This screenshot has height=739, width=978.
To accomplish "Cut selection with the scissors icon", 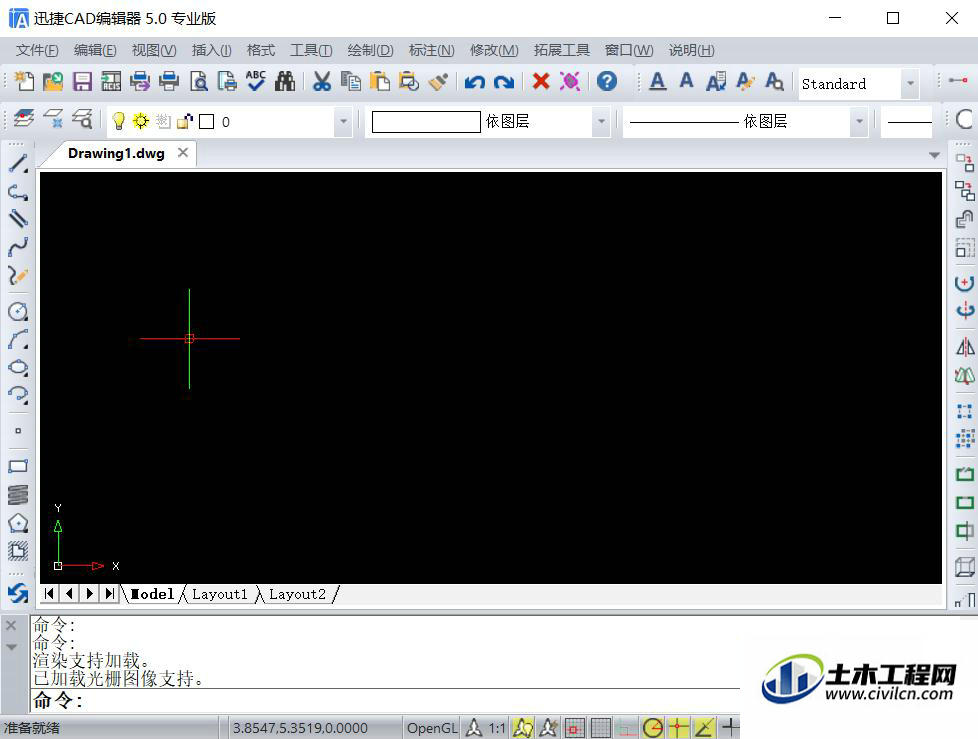I will pyautogui.click(x=322, y=81).
